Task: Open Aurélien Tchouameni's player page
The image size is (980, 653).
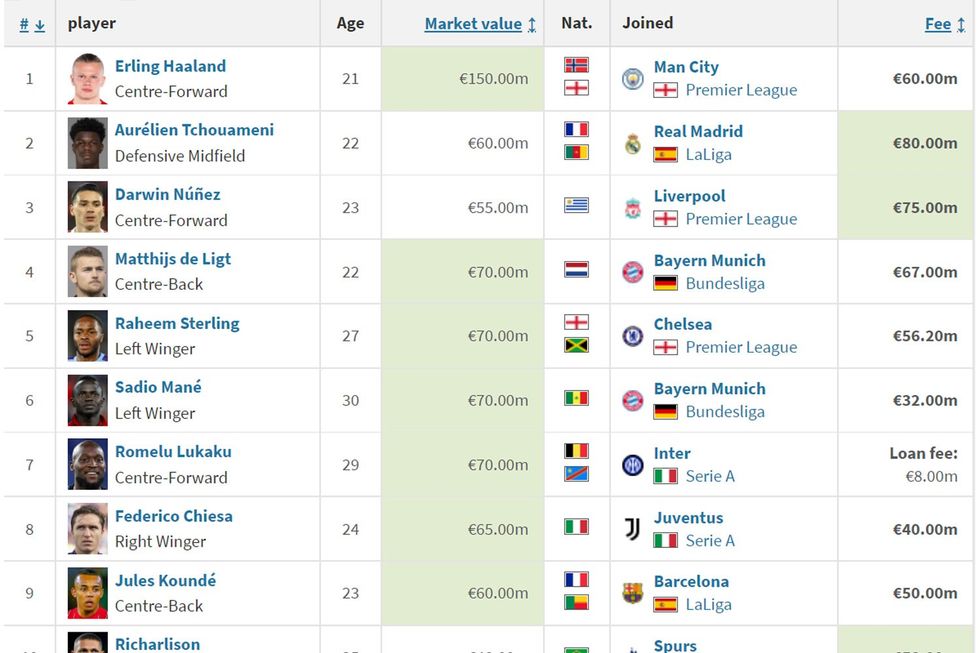Action: (x=194, y=130)
